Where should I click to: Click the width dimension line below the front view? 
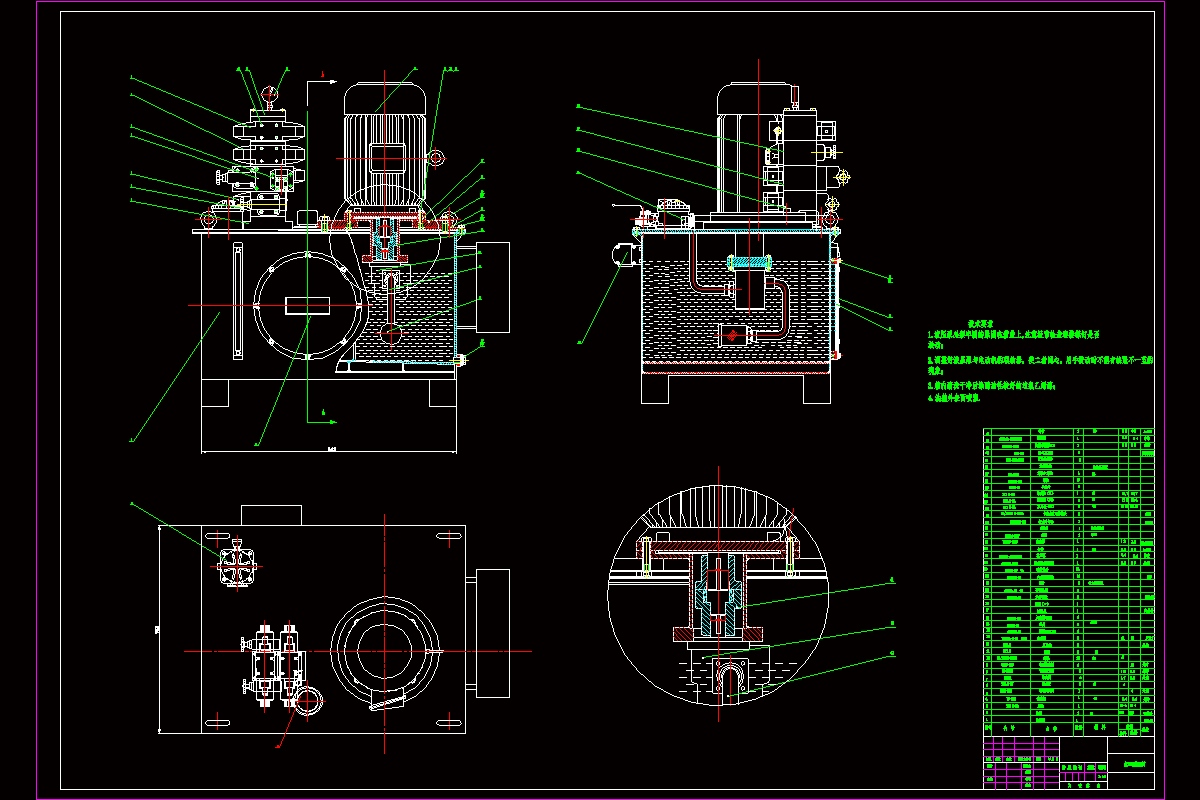330,452
